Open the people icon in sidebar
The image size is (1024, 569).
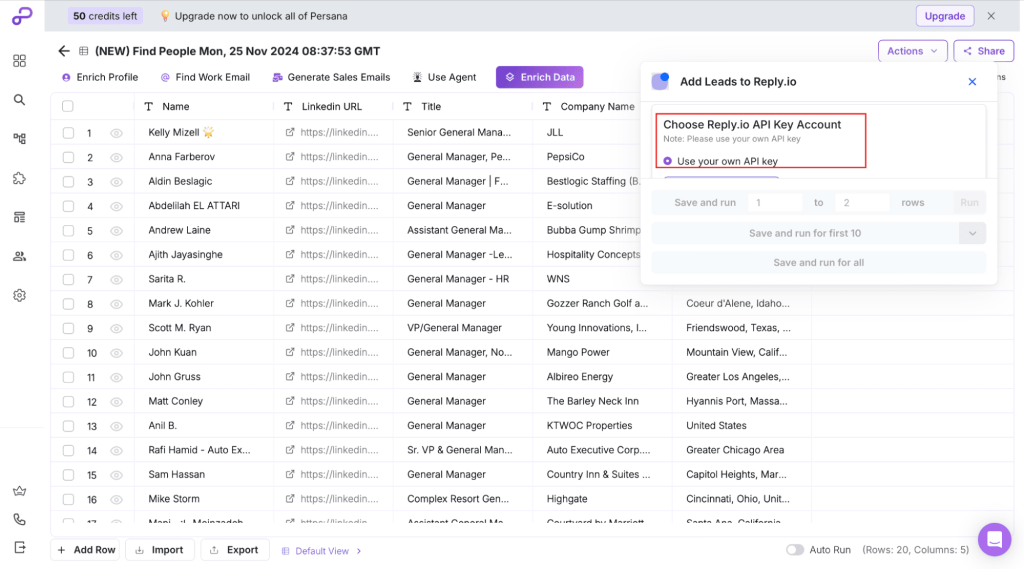[20, 256]
